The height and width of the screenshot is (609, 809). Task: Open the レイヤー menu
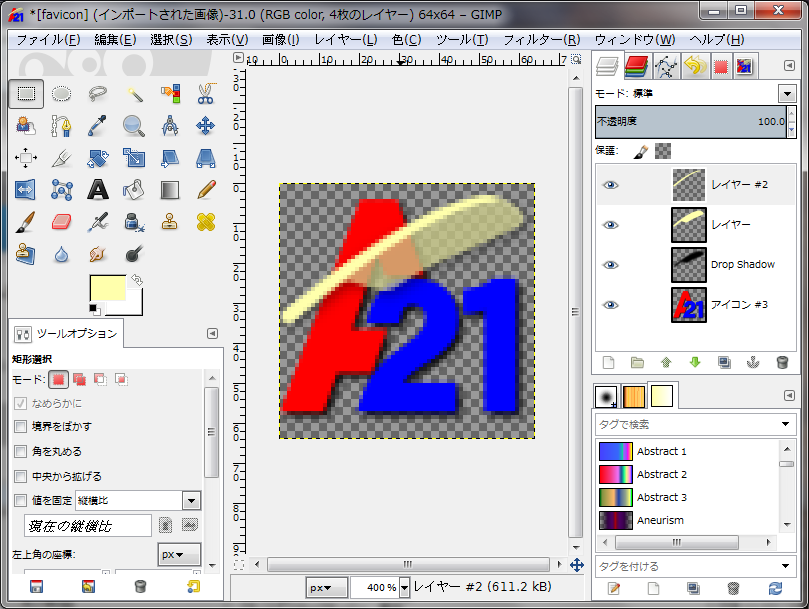point(345,40)
